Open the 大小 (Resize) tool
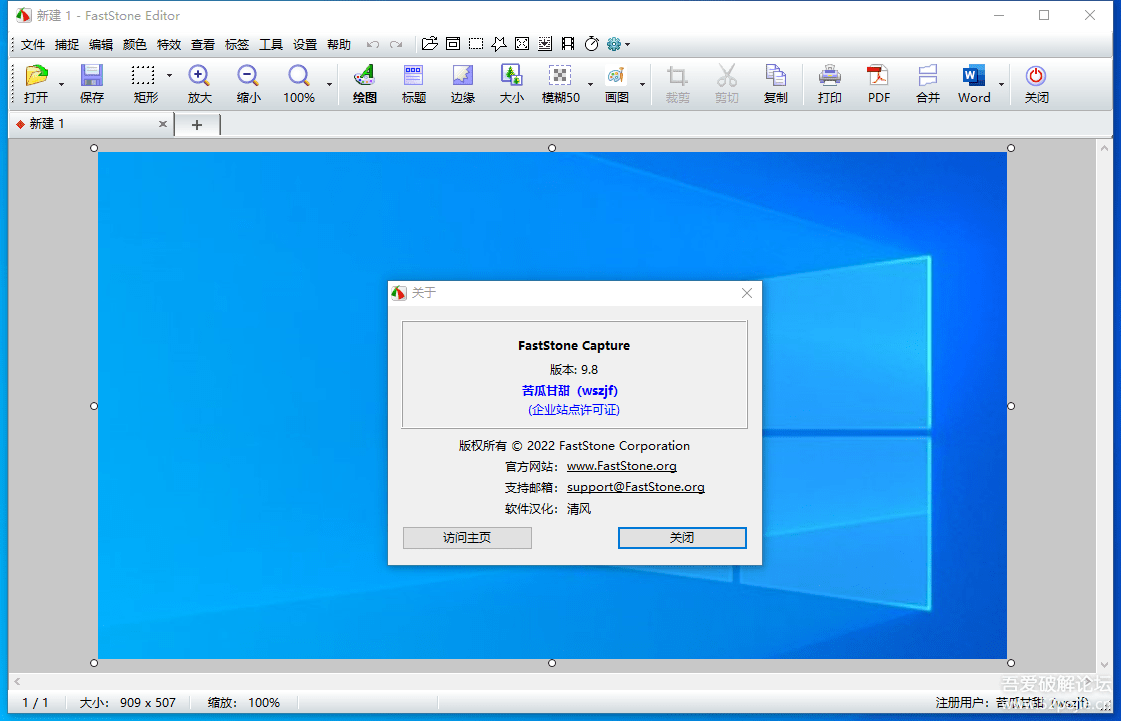1121x721 pixels. pos(511,83)
